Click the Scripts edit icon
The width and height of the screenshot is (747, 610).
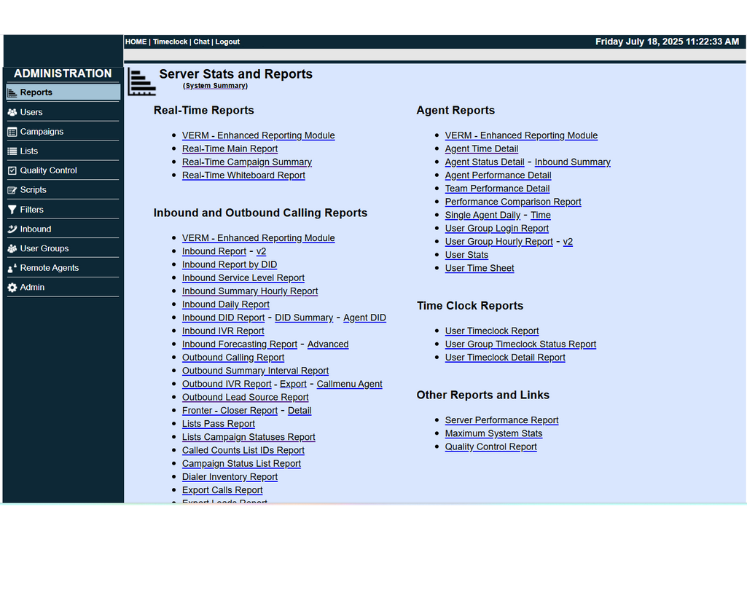click(x=12, y=190)
